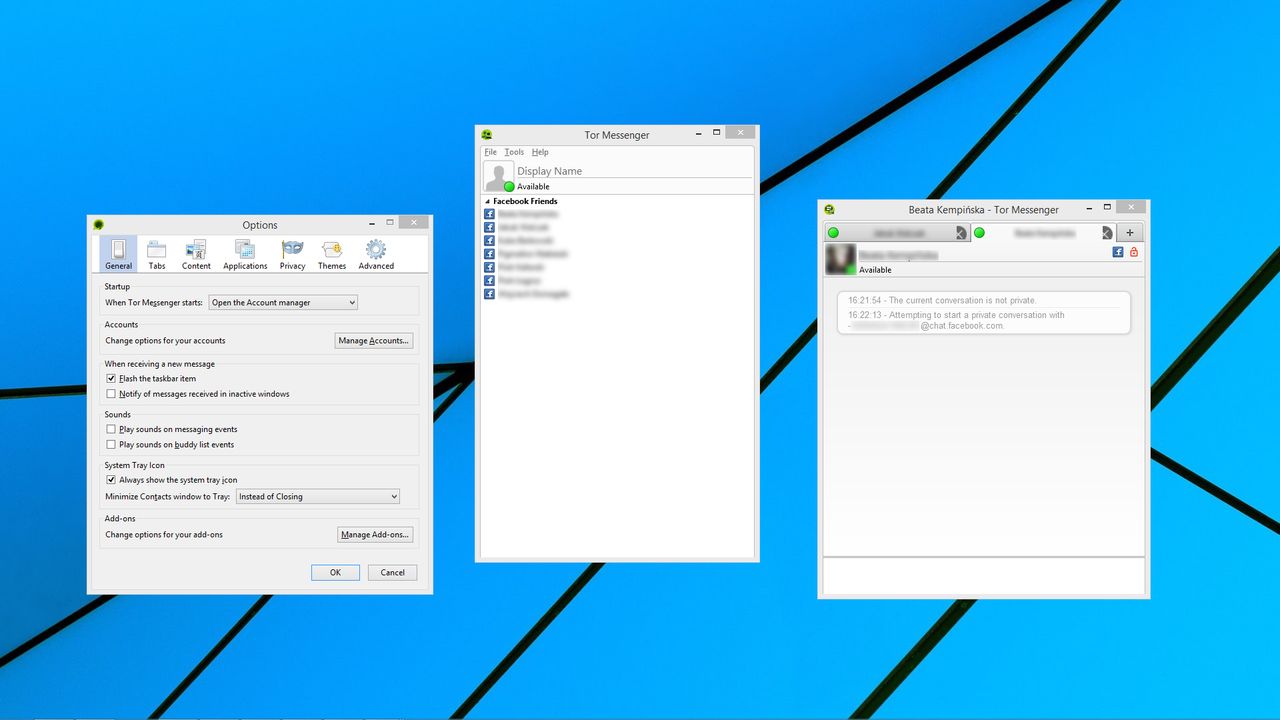Click the Available status text in conversation header
This screenshot has height=720, width=1280.
[x=875, y=270]
